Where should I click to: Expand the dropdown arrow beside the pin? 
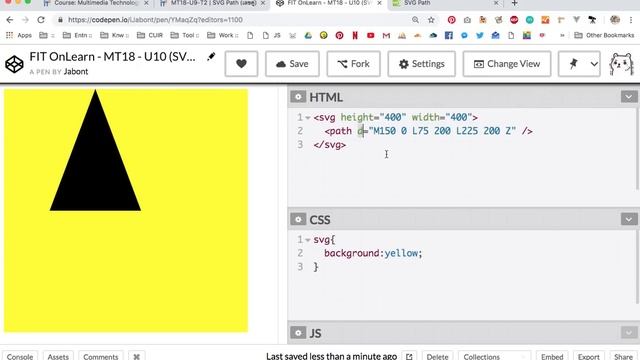[594, 64]
